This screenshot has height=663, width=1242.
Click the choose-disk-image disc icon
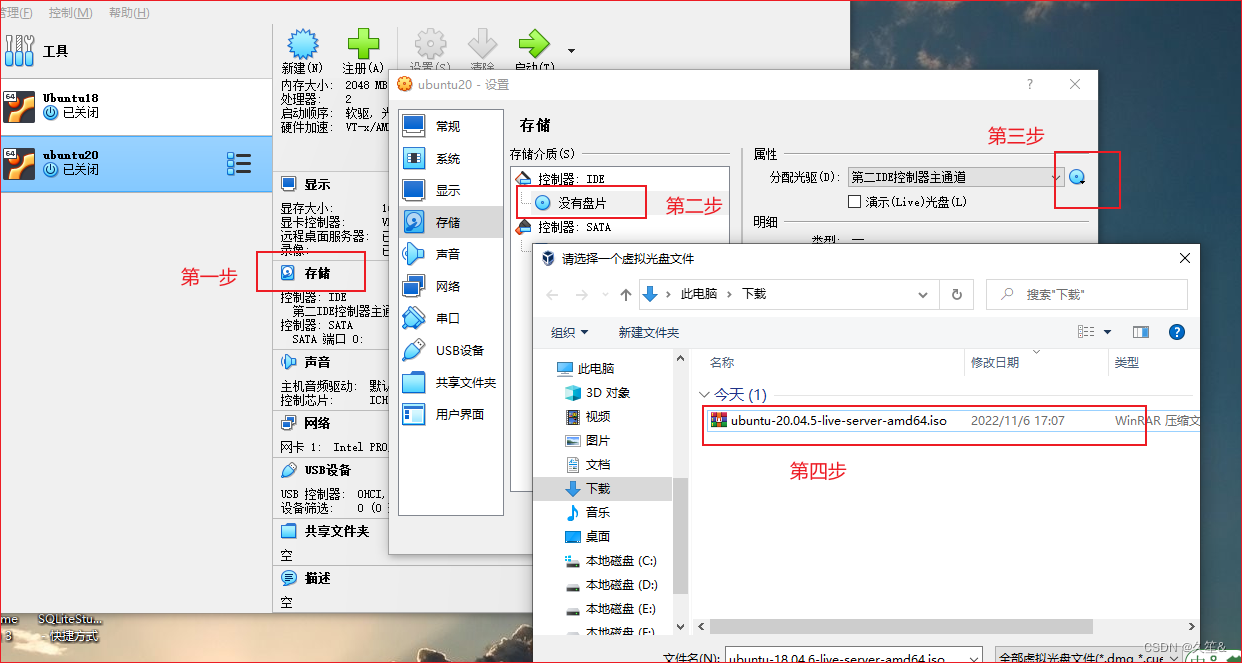(x=1077, y=177)
